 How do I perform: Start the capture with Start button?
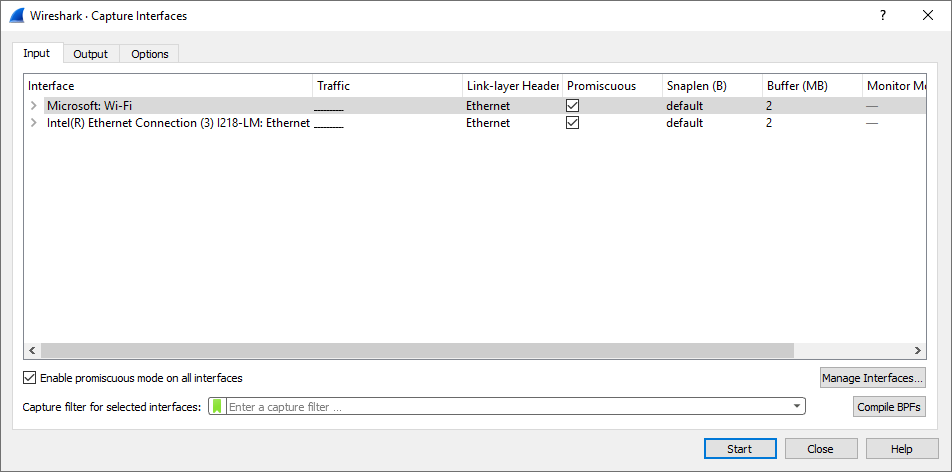[x=740, y=449]
